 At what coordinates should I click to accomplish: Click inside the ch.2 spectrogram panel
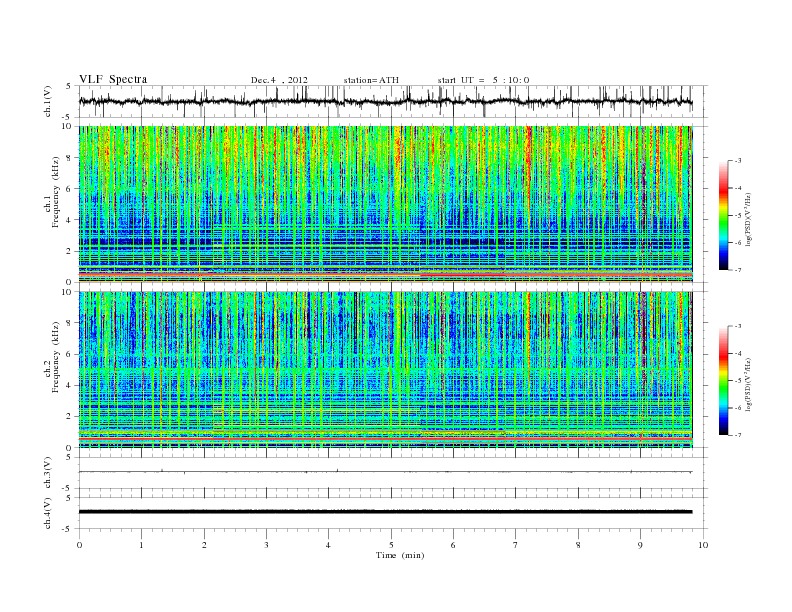385,370
